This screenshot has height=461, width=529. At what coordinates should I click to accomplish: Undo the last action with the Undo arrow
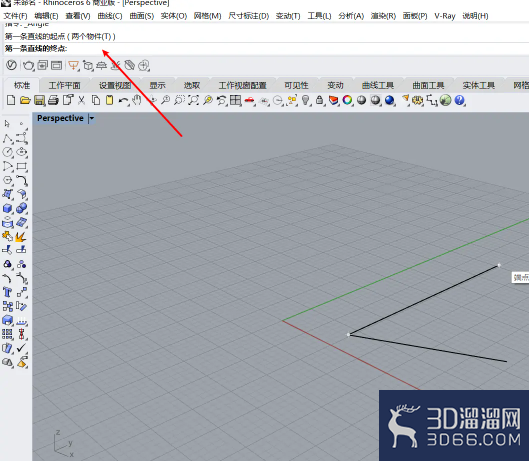tap(123, 100)
